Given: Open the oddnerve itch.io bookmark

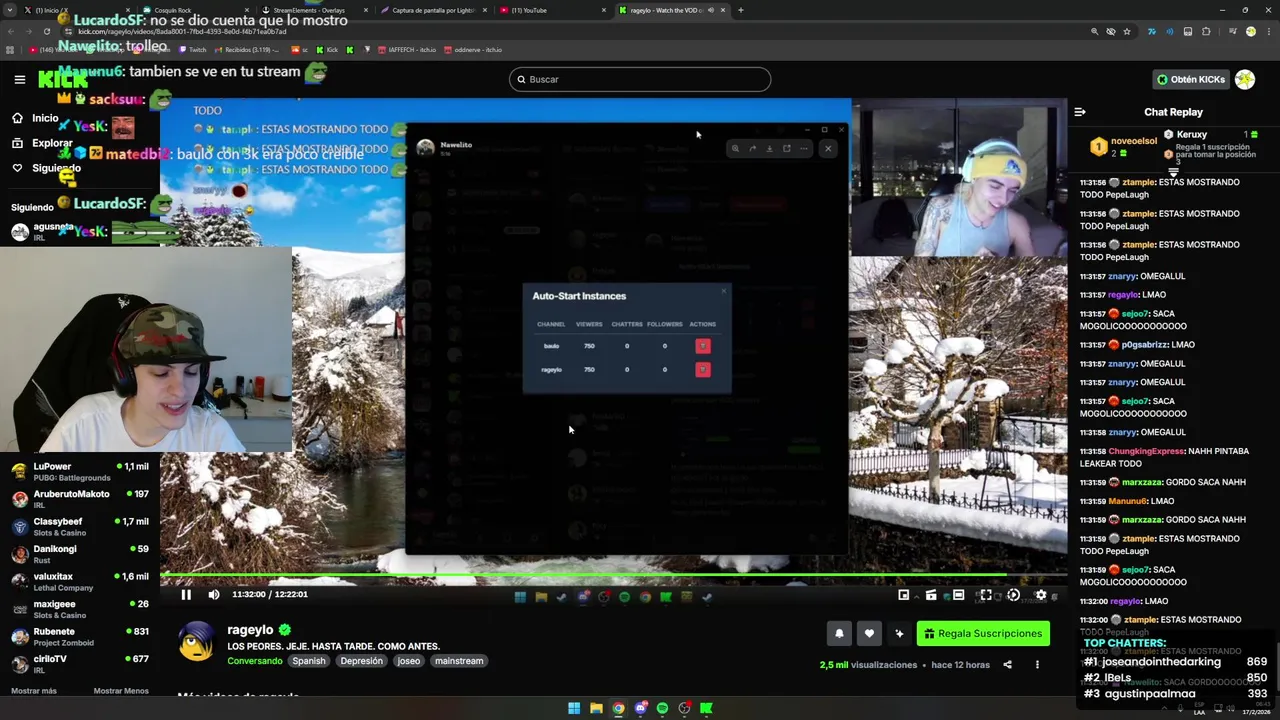Looking at the screenshot, I should pos(473,49).
